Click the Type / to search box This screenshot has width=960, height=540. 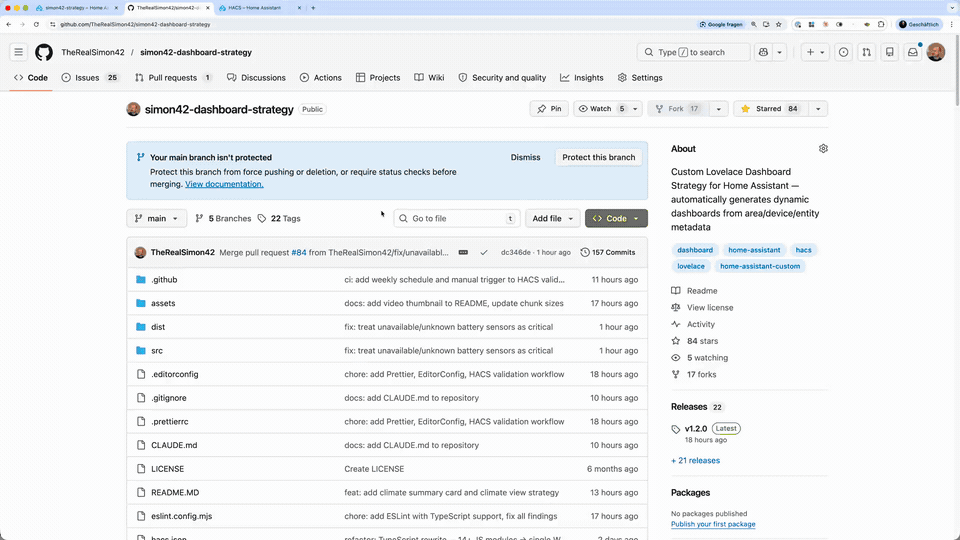coord(694,52)
